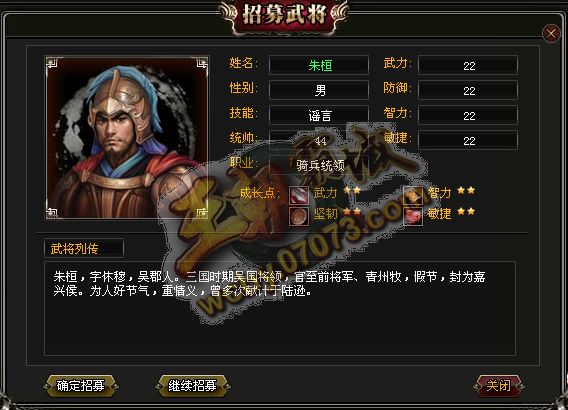This screenshot has height=410, width=568.
Task: Click the 技能 field showing 谣言
Action: (x=319, y=116)
